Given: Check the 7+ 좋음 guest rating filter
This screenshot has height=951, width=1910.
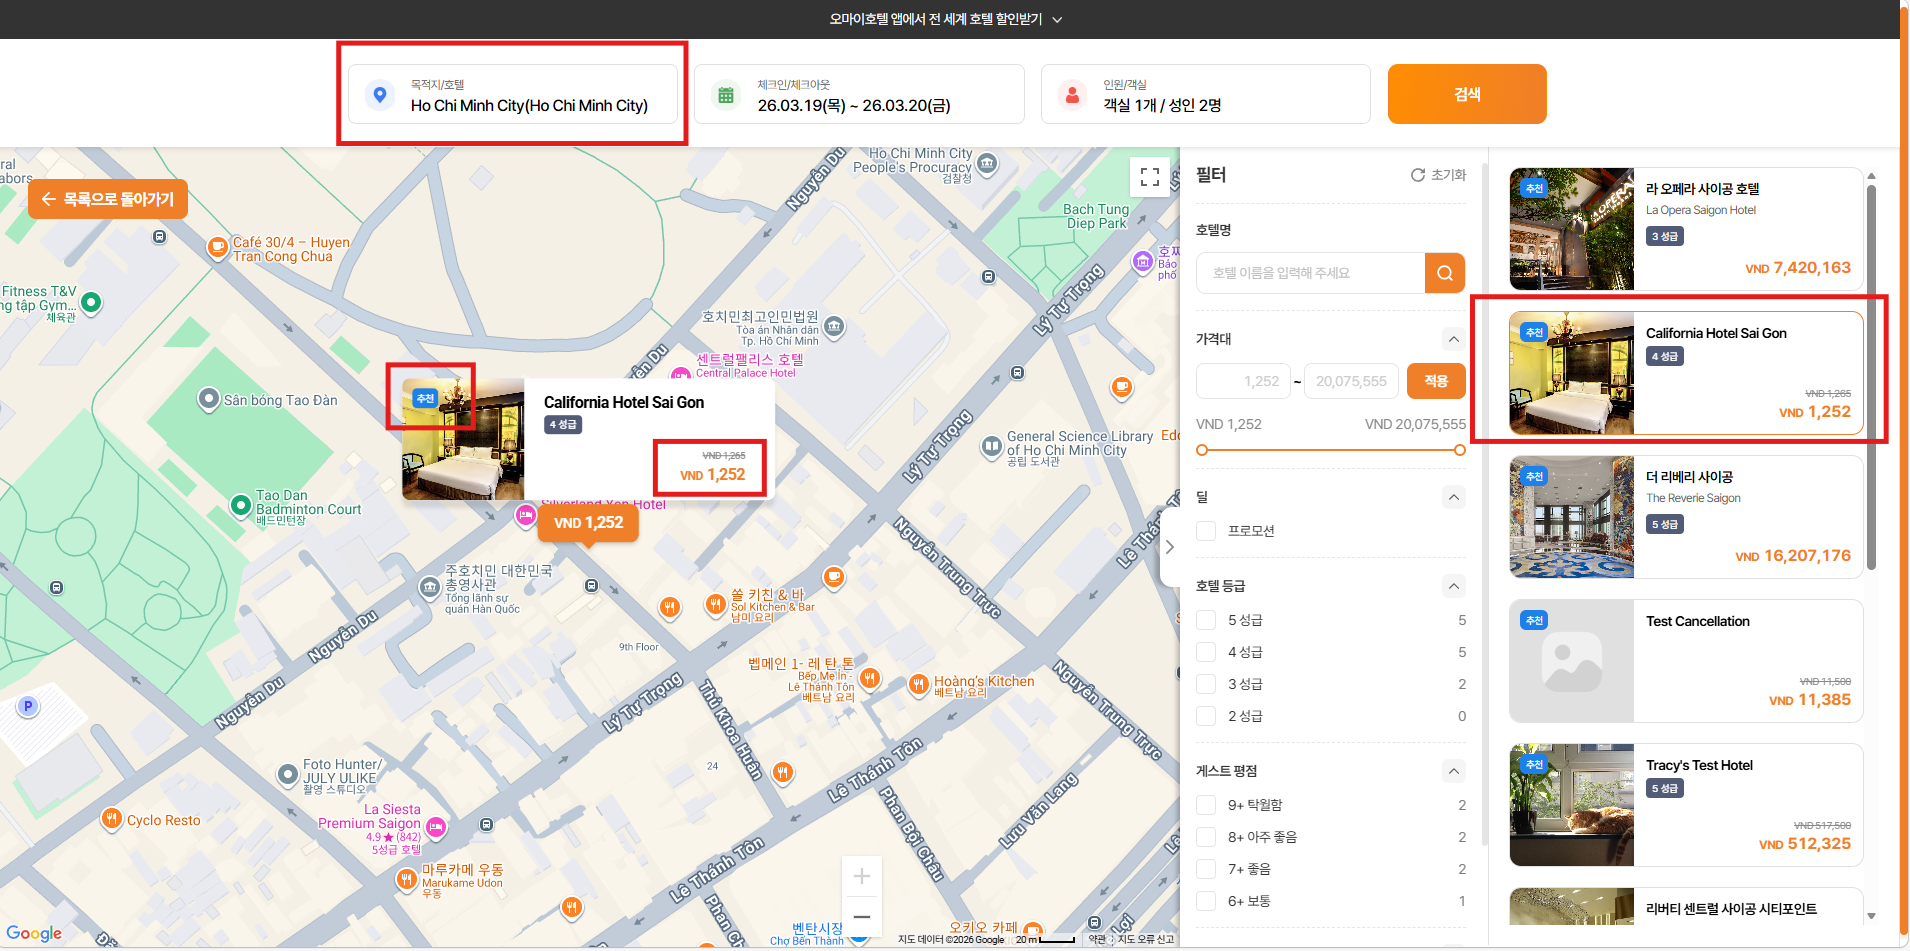Looking at the screenshot, I should [x=1206, y=869].
